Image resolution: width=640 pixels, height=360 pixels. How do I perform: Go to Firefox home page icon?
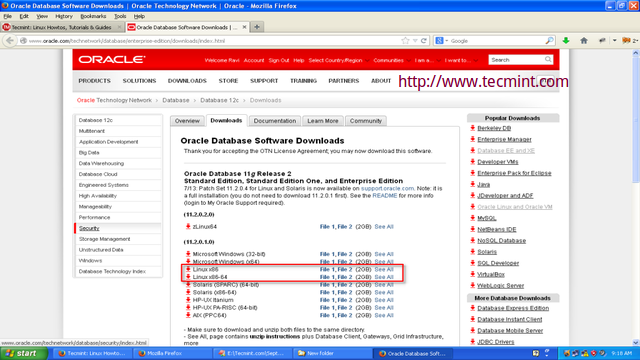pos(584,40)
